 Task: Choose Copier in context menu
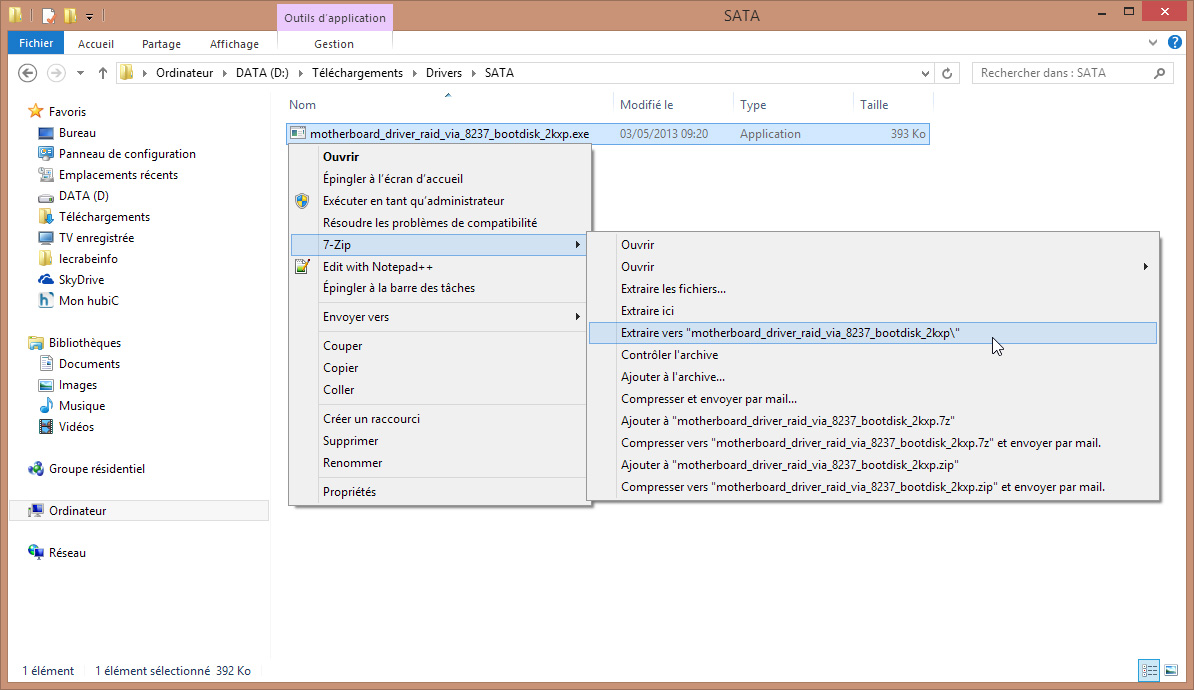[439, 367]
